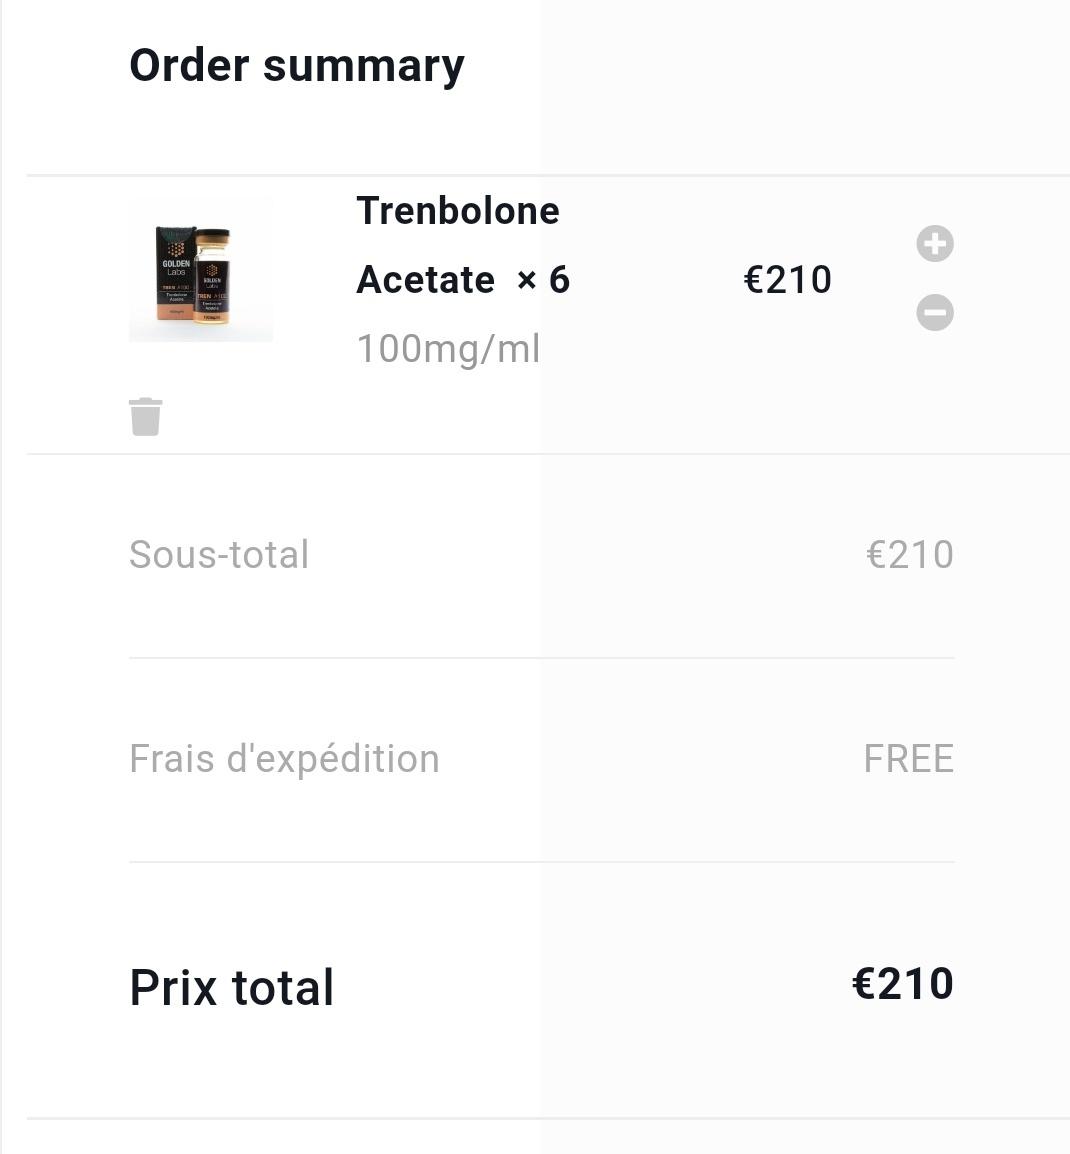Select the Prix total label
1070x1154 pixels.
pos(232,987)
